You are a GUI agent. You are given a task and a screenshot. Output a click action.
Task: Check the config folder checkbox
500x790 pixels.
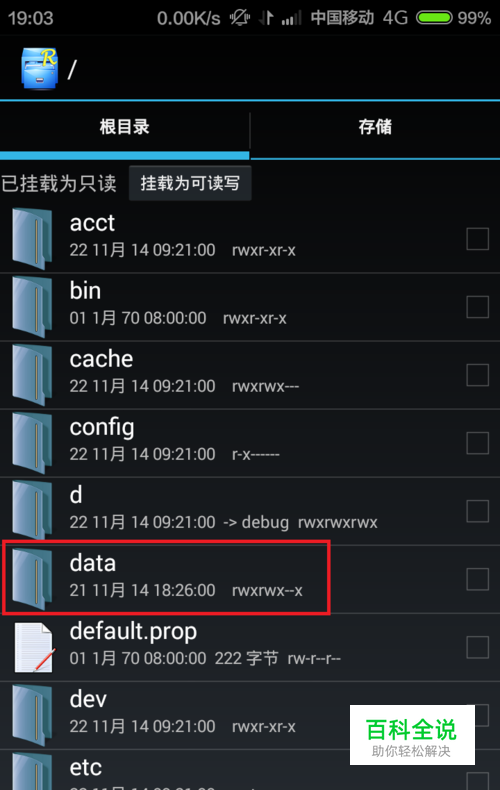(x=477, y=443)
